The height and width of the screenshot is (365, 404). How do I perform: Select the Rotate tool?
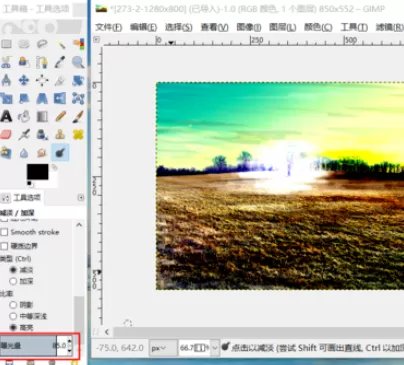click(x=78, y=80)
